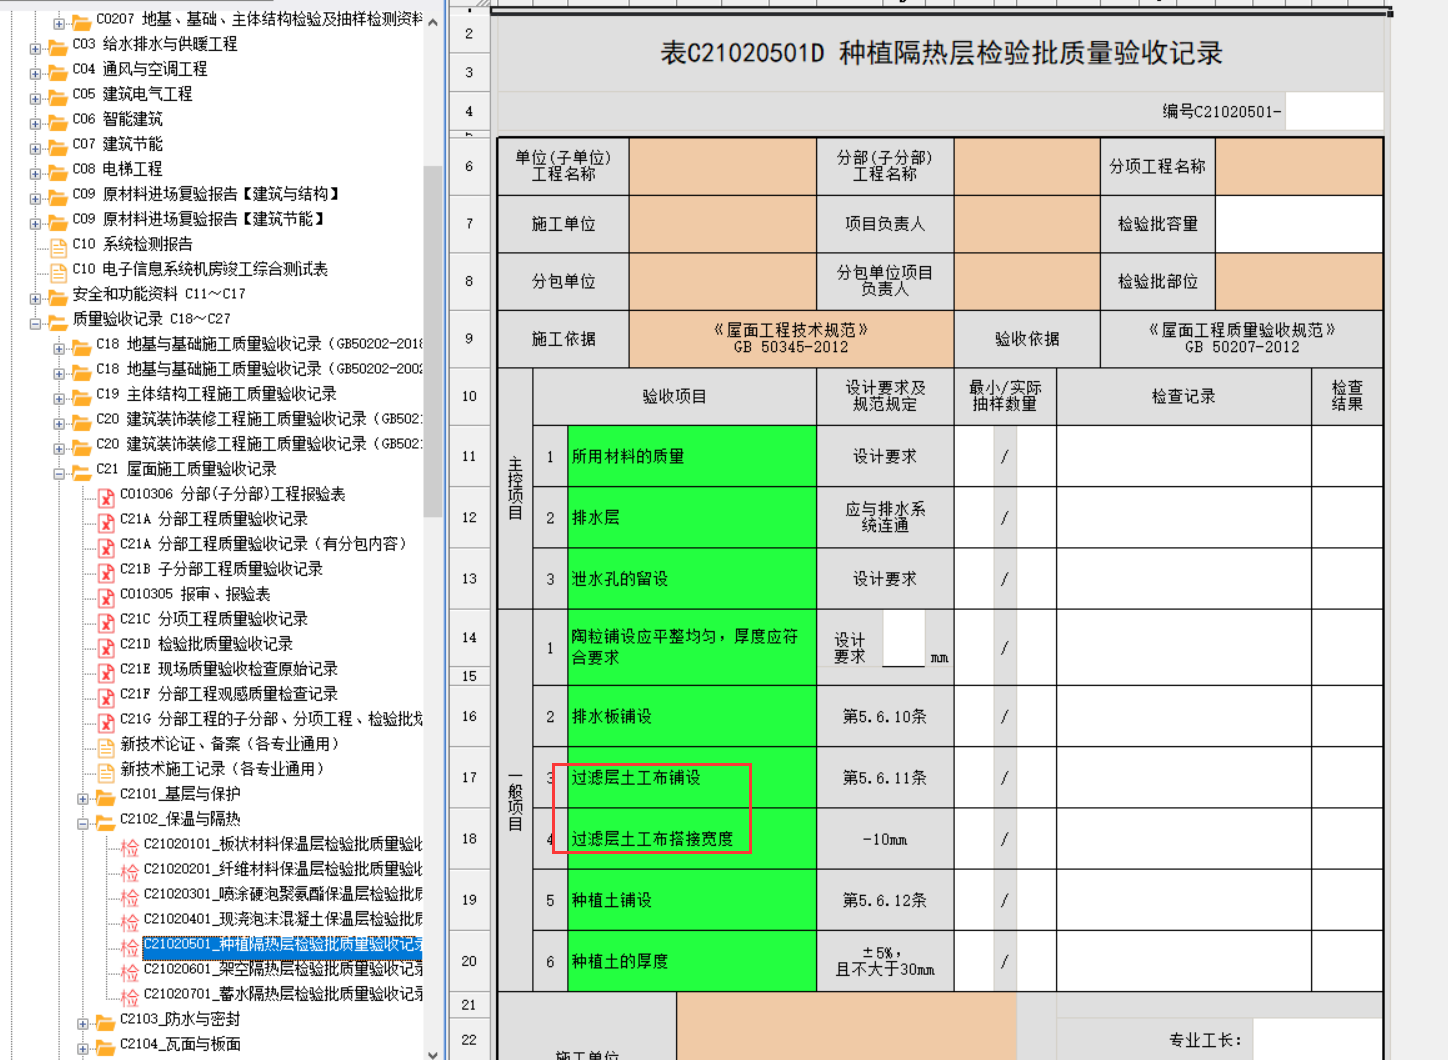The height and width of the screenshot is (1060, 1448).
Task: Collapse the C21 屋面施工质量验收记录 node
Action: pos(59,473)
